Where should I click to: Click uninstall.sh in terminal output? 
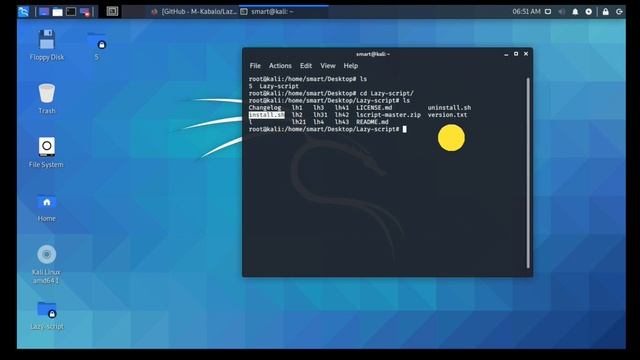(449, 108)
